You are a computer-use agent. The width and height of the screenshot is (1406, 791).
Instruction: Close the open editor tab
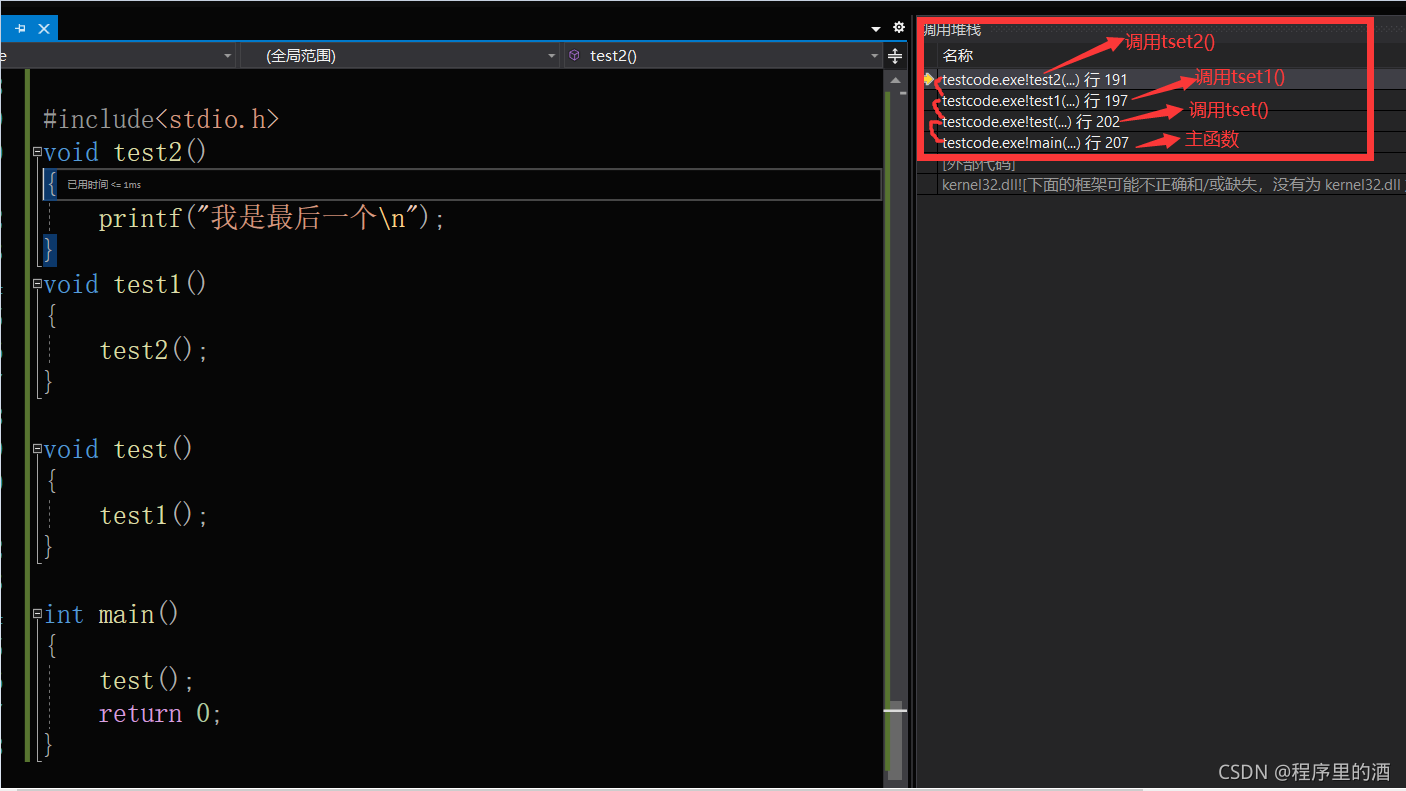[x=44, y=29]
